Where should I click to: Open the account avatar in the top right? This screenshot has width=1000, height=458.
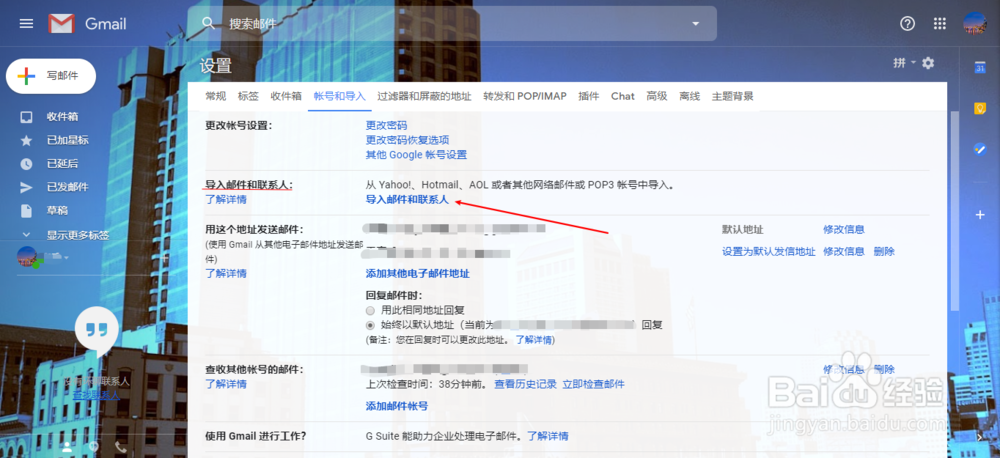coord(974,24)
